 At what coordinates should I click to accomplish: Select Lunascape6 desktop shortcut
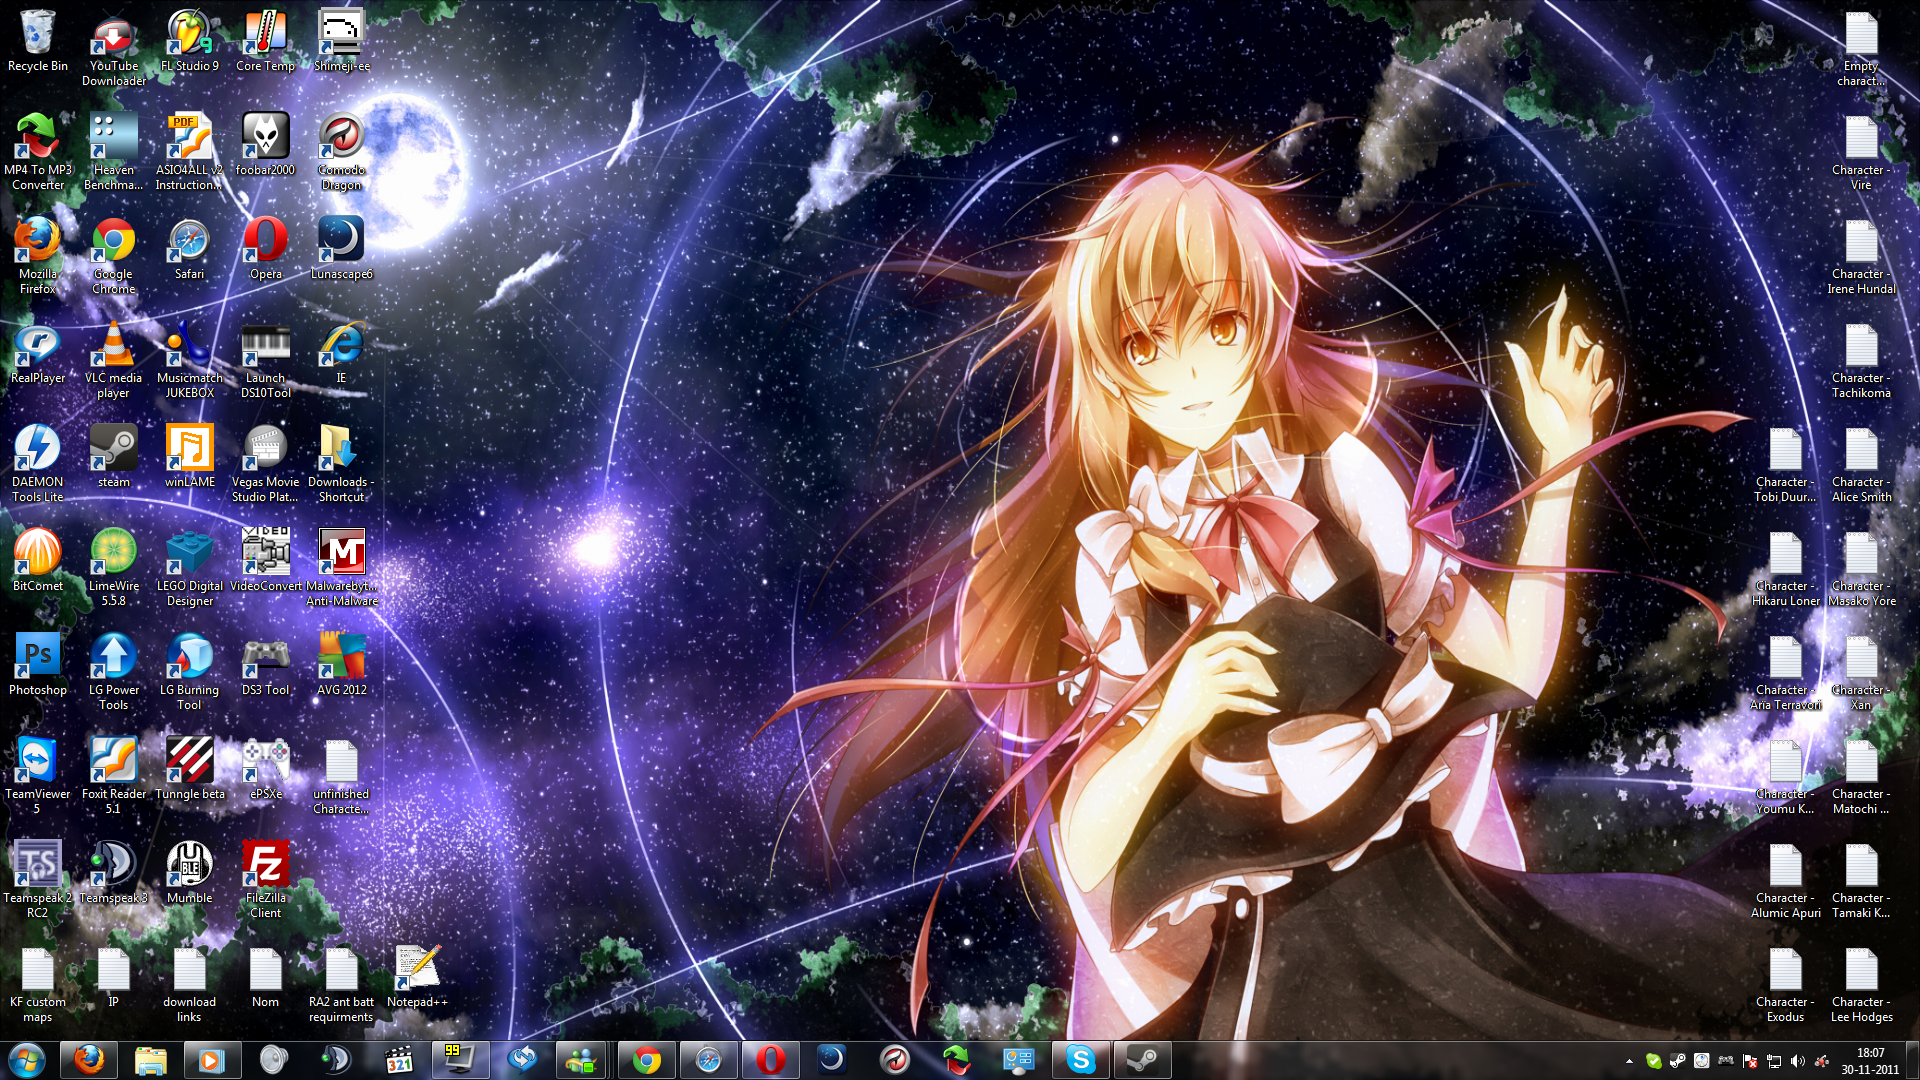(x=342, y=248)
